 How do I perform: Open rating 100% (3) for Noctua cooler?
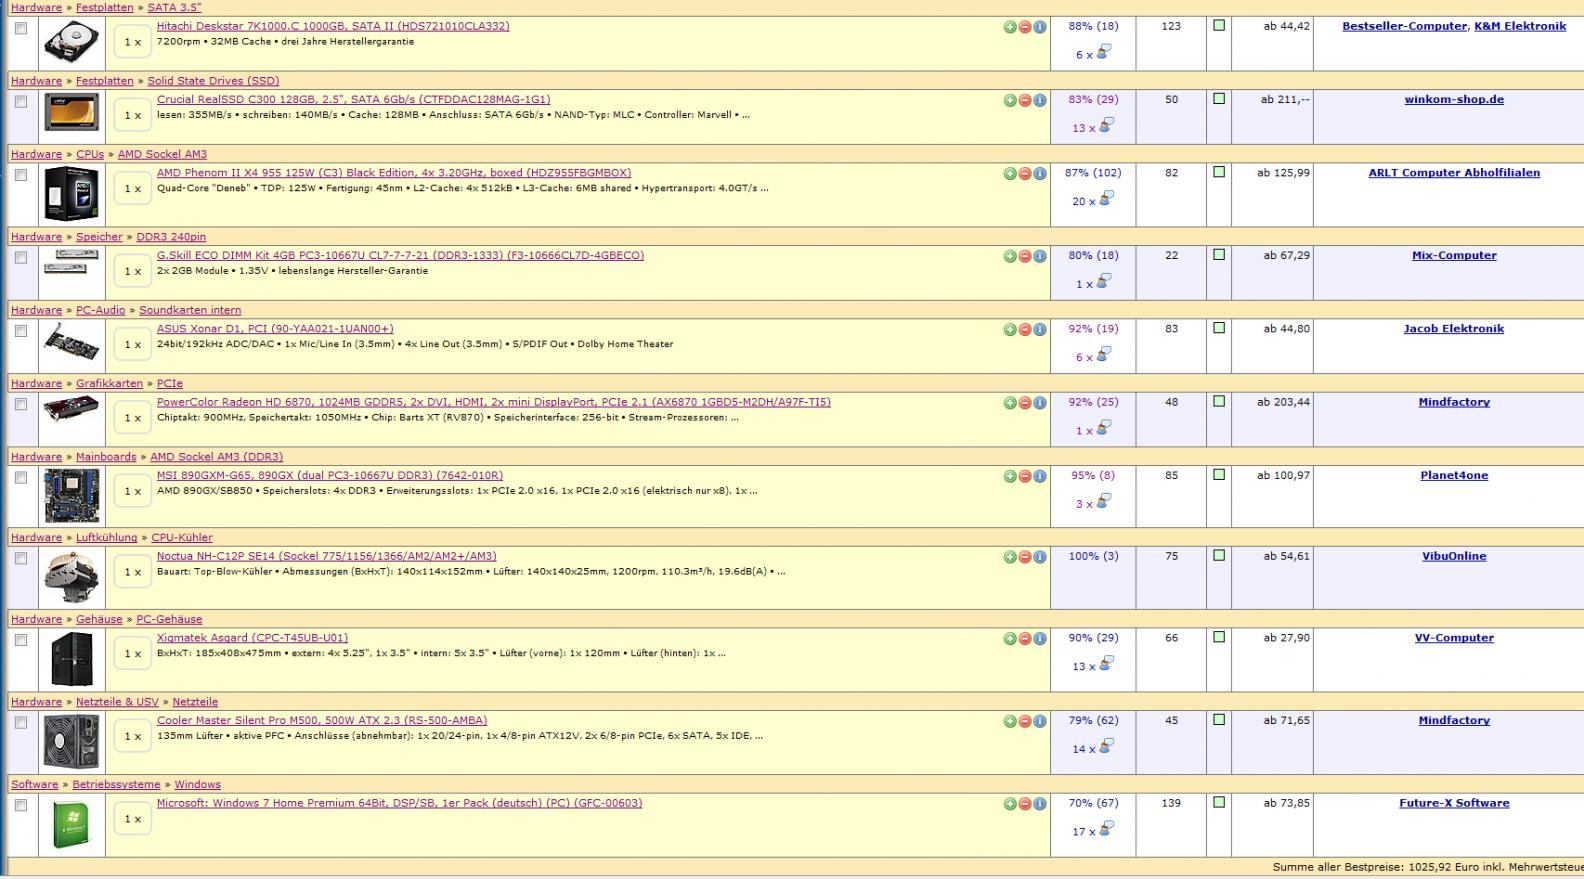1093,556
